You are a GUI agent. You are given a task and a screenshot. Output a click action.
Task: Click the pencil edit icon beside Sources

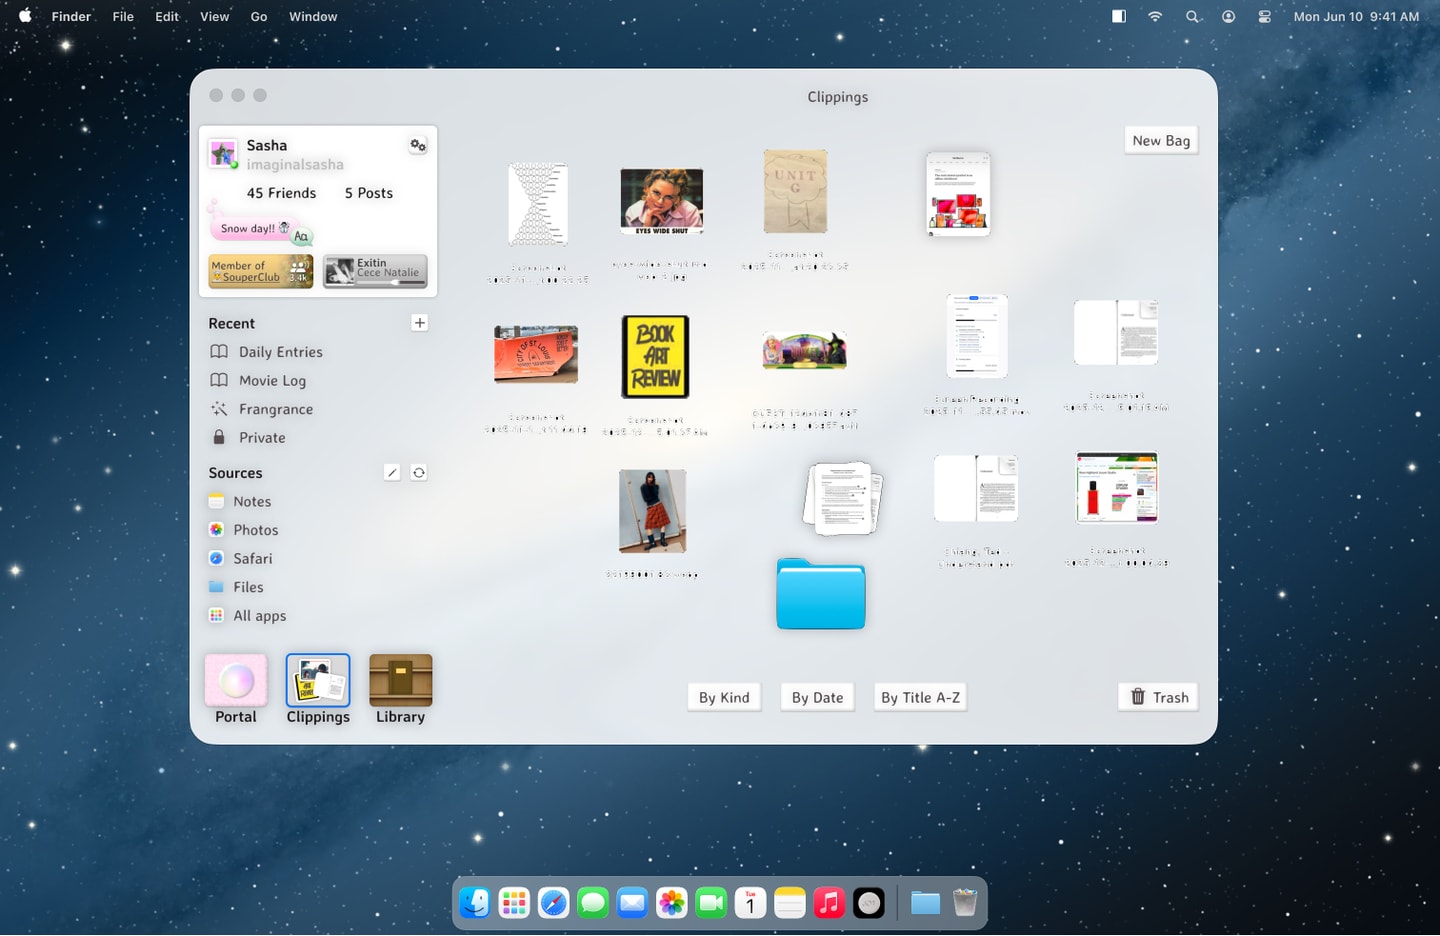point(392,473)
